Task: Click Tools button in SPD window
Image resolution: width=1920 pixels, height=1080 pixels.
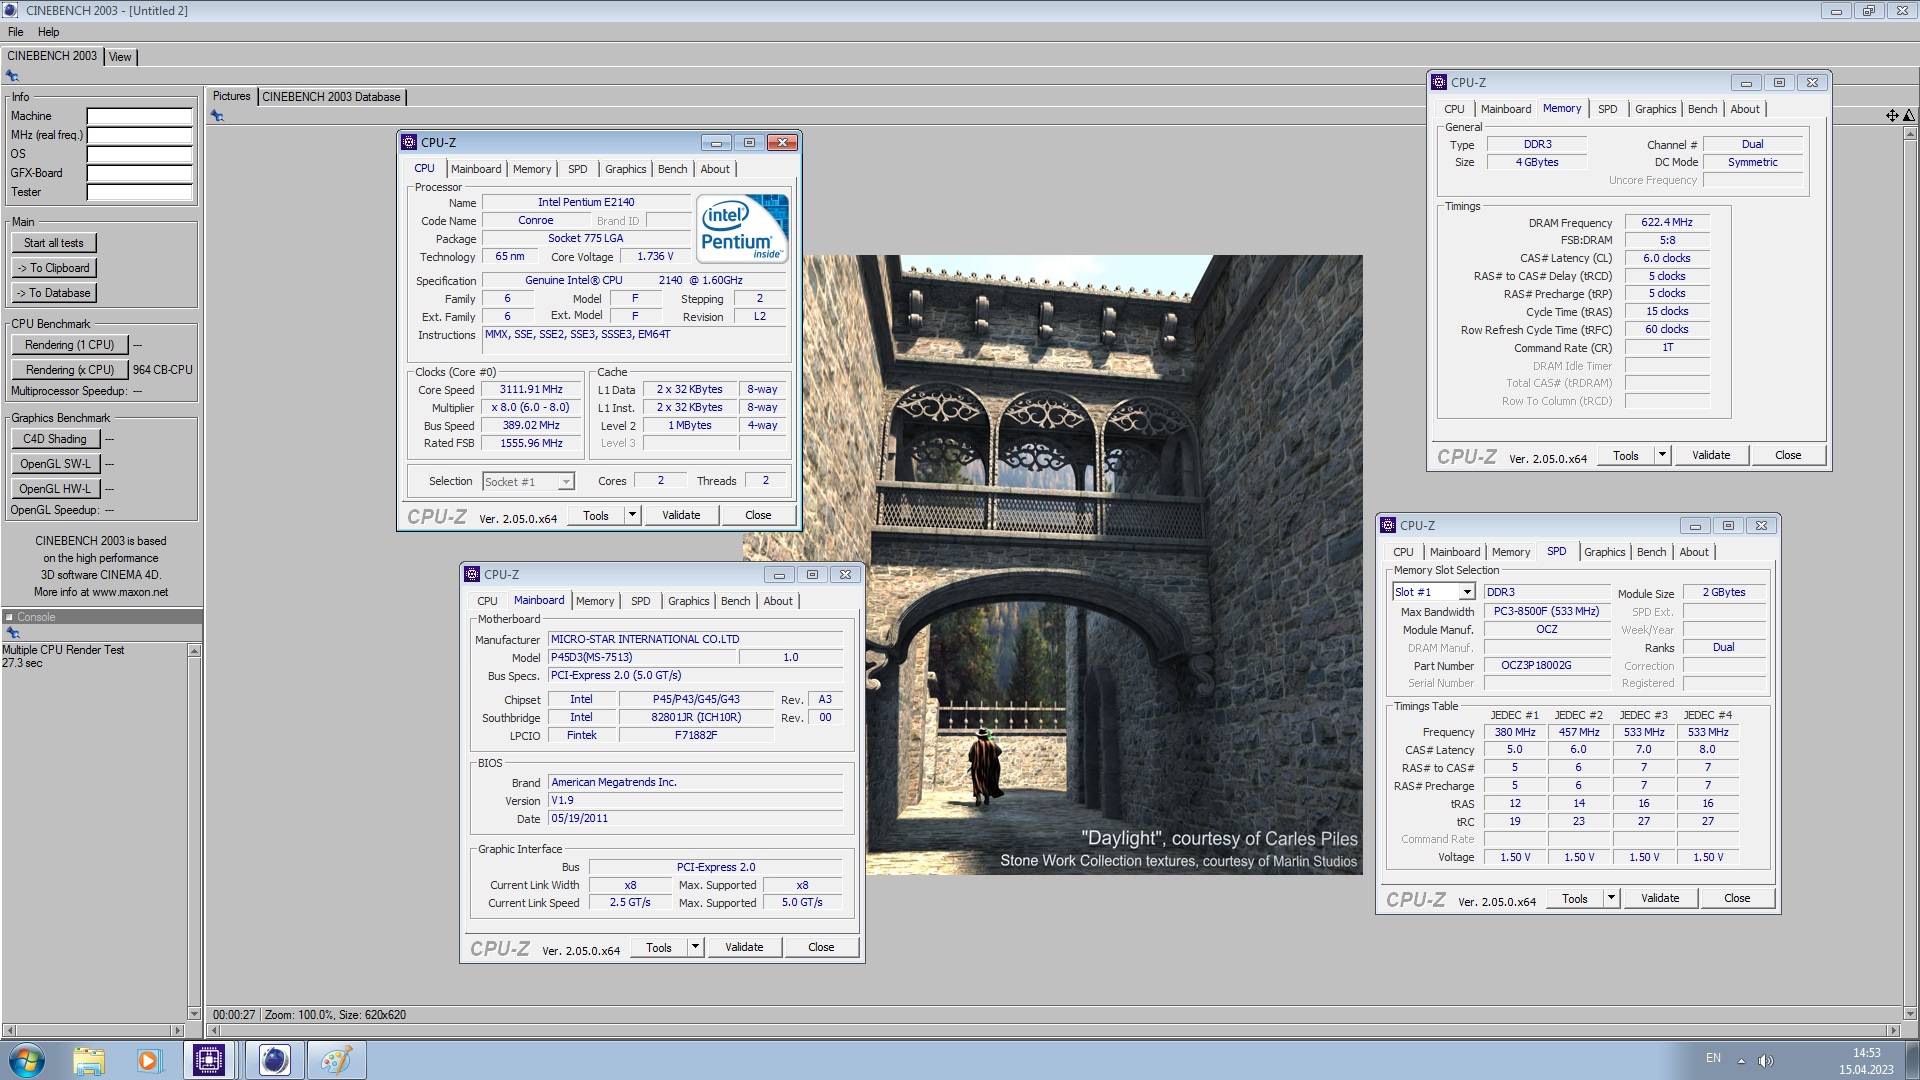Action: pos(1575,899)
